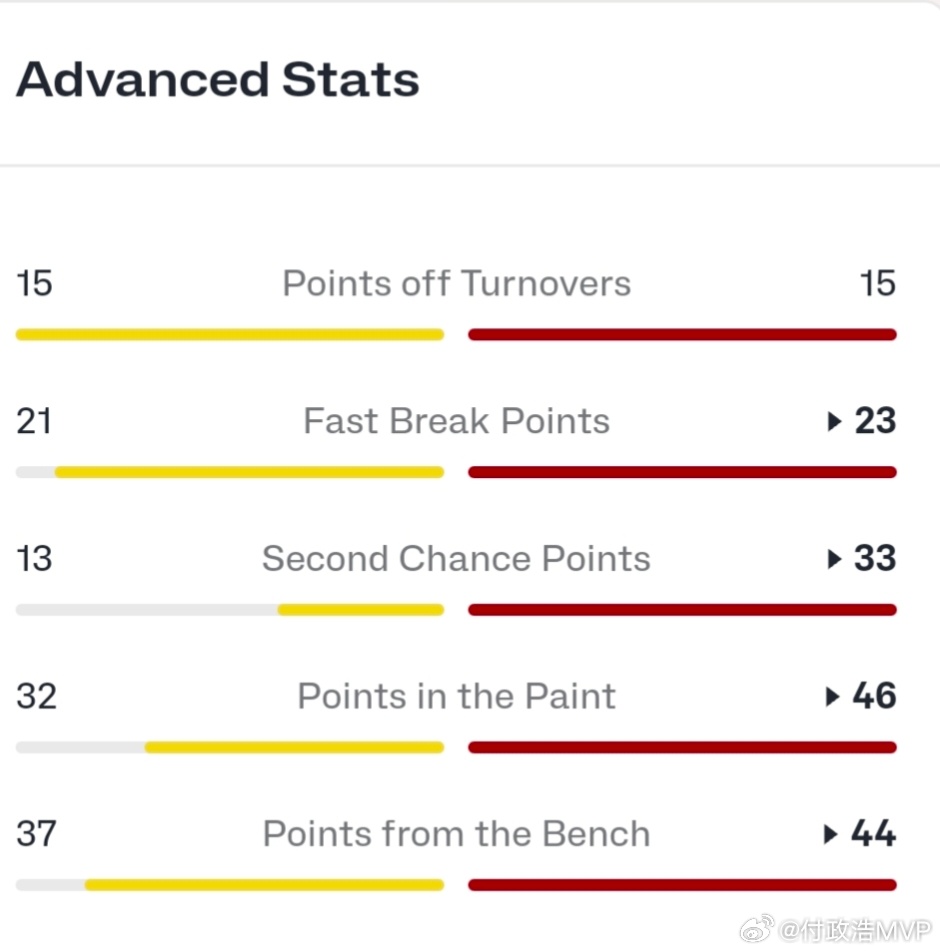This screenshot has height=952, width=940.
Task: Open the Second Chance Points stat
Action: pos(457,559)
